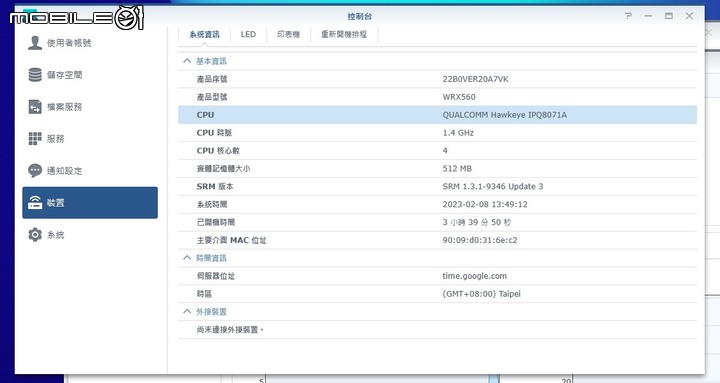Screen dimensions: 720x383
Task: Open the 通知設定 notification settings section
Action: [90, 171]
